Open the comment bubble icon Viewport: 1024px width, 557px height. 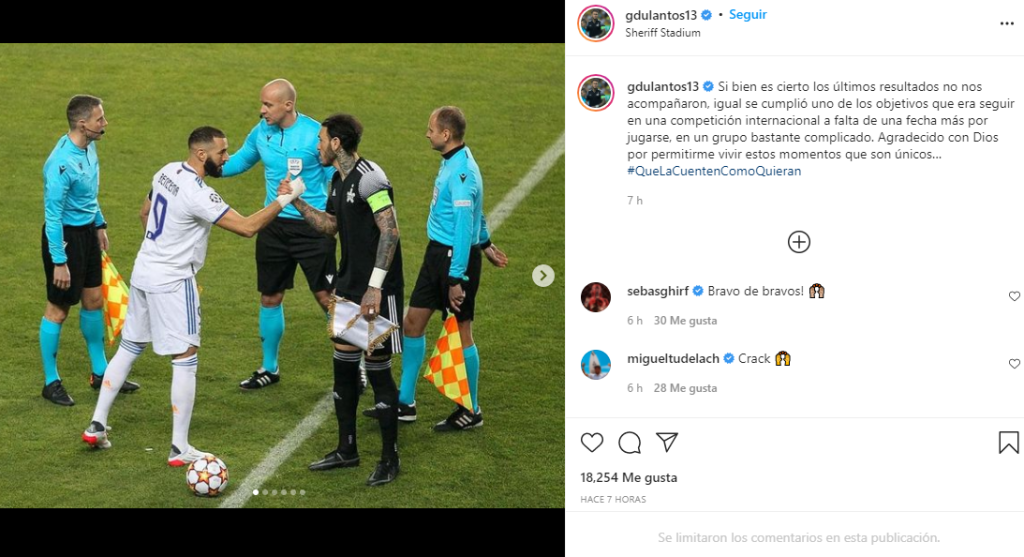click(630, 443)
